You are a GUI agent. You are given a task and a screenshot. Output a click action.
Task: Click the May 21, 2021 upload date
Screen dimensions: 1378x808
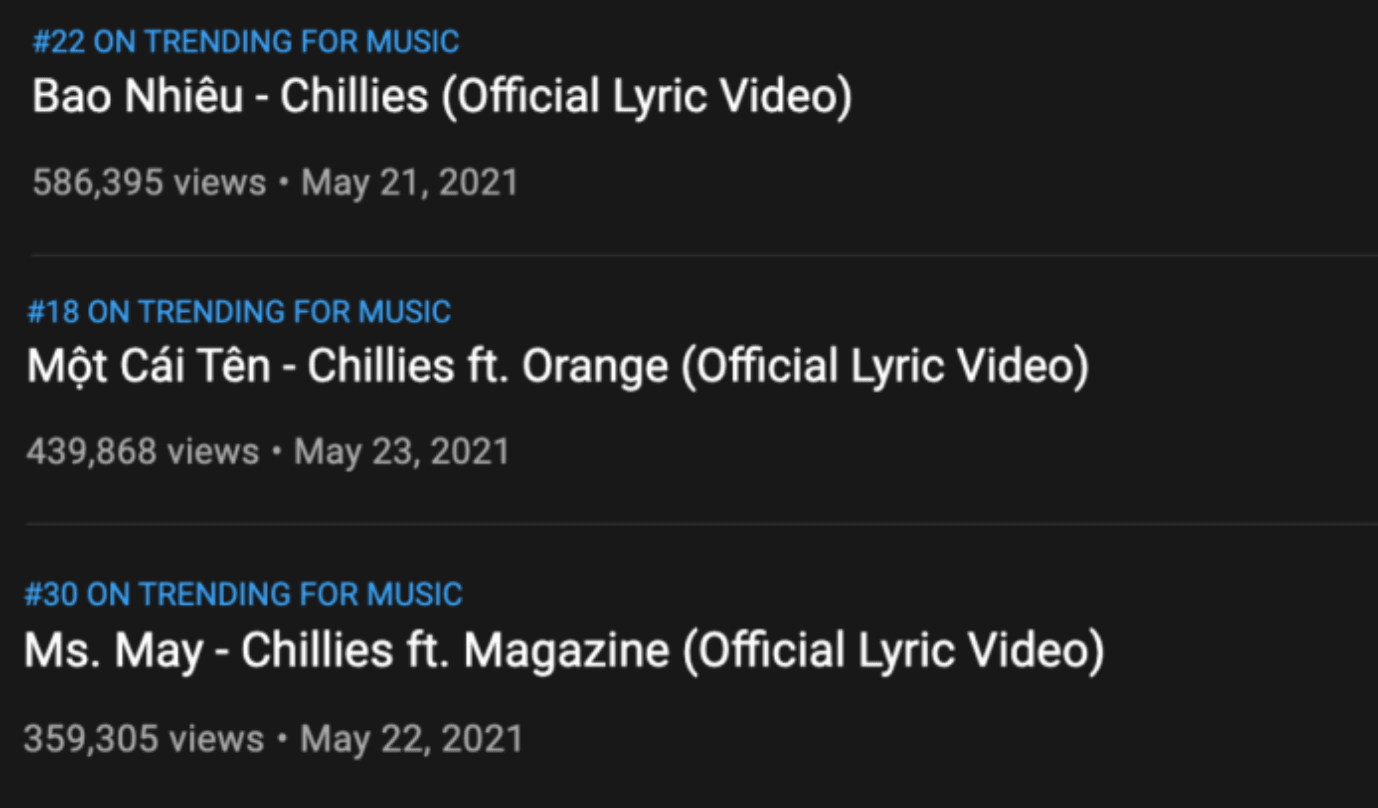click(410, 183)
